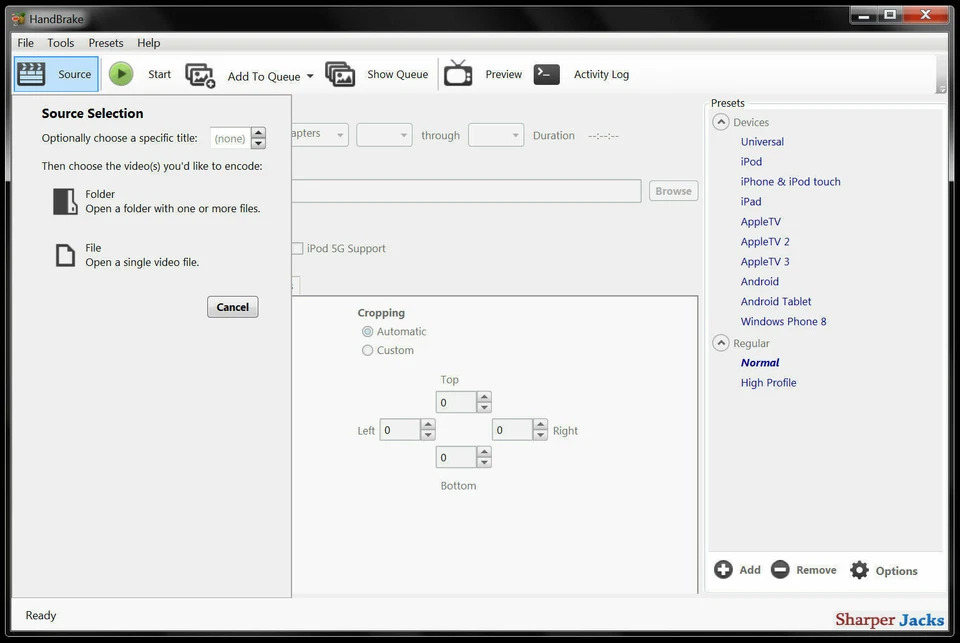
Task: Switch cropping to Custom
Action: point(368,350)
